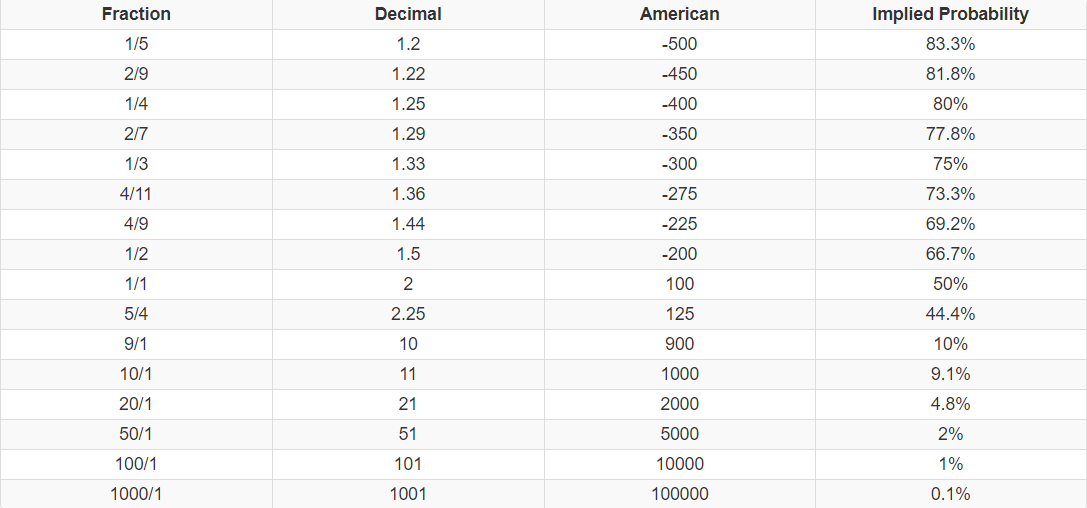Click the Decimal column header
Viewport: 1087px width, 508px height.
click(408, 14)
